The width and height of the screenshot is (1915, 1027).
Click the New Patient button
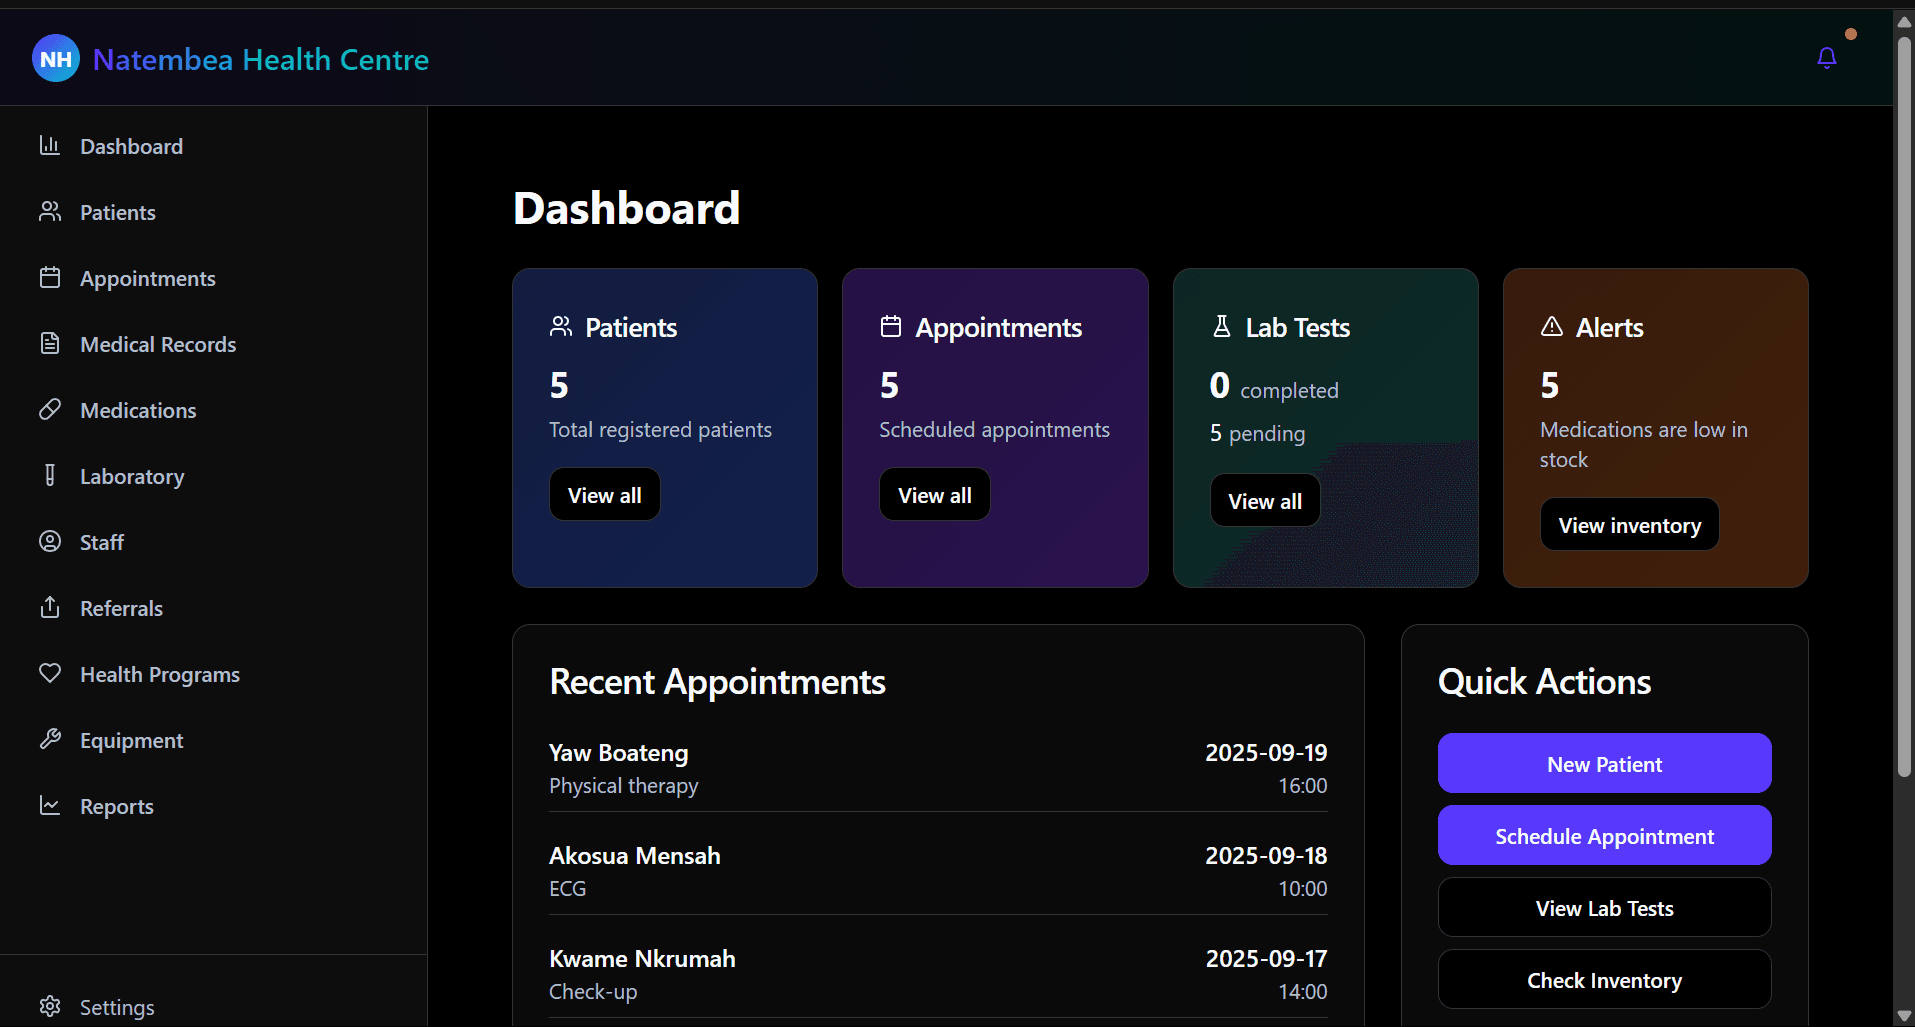click(x=1605, y=764)
